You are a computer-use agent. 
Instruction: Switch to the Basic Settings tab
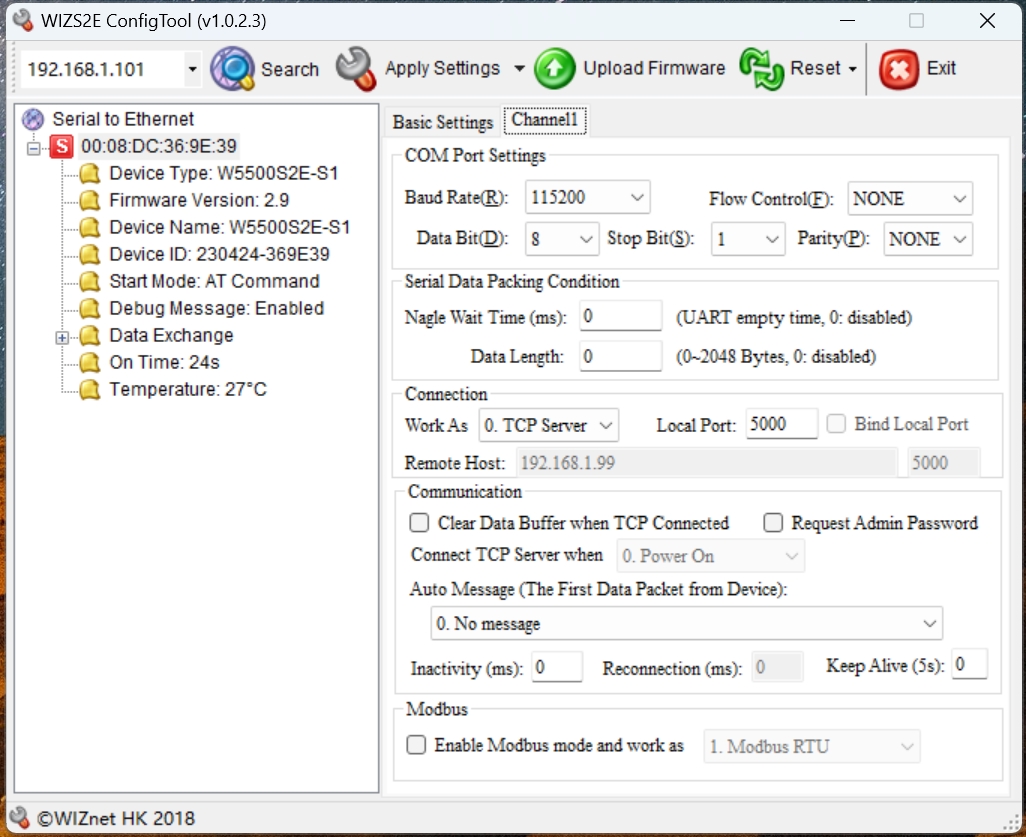(443, 122)
